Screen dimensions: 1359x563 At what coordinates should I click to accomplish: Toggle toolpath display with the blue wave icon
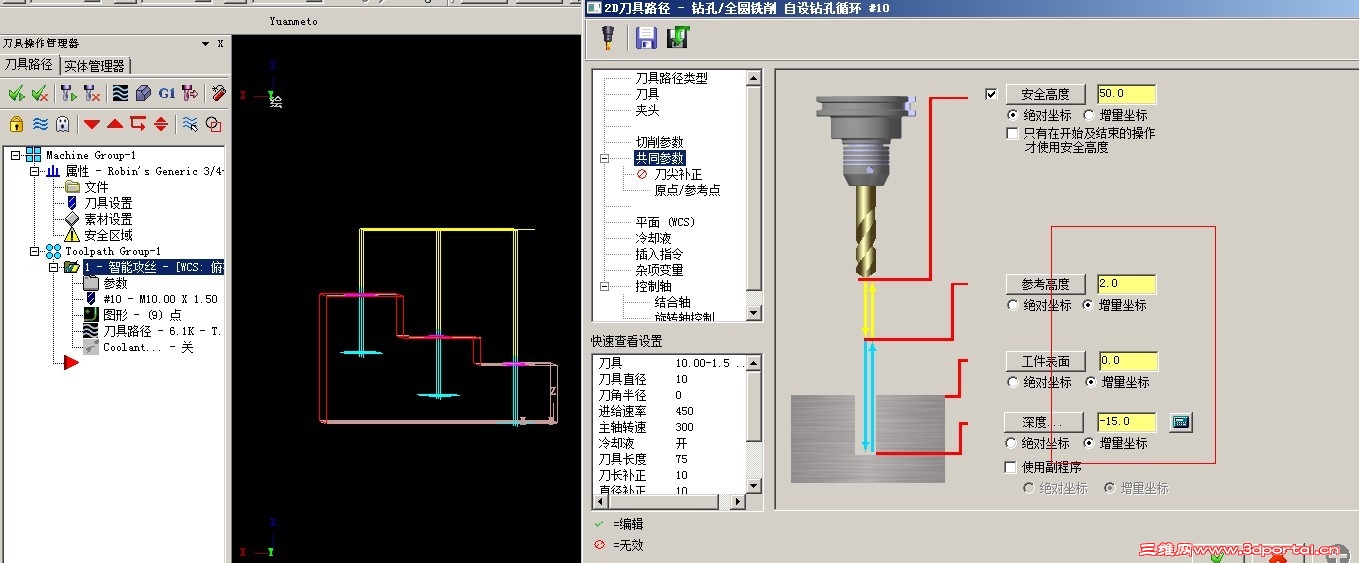pos(40,124)
